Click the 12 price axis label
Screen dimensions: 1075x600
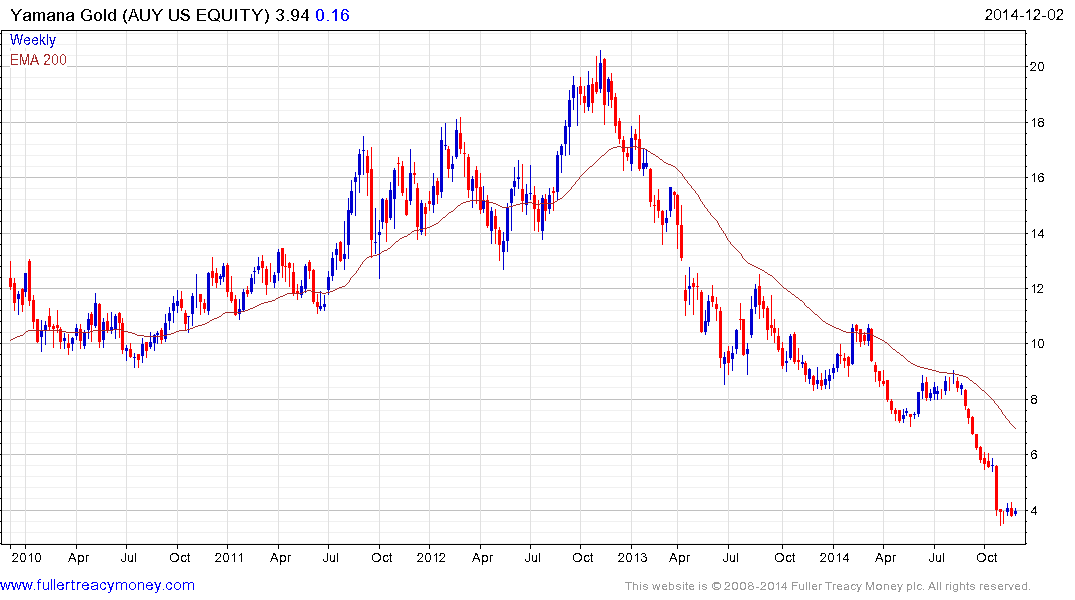pos(1037,289)
